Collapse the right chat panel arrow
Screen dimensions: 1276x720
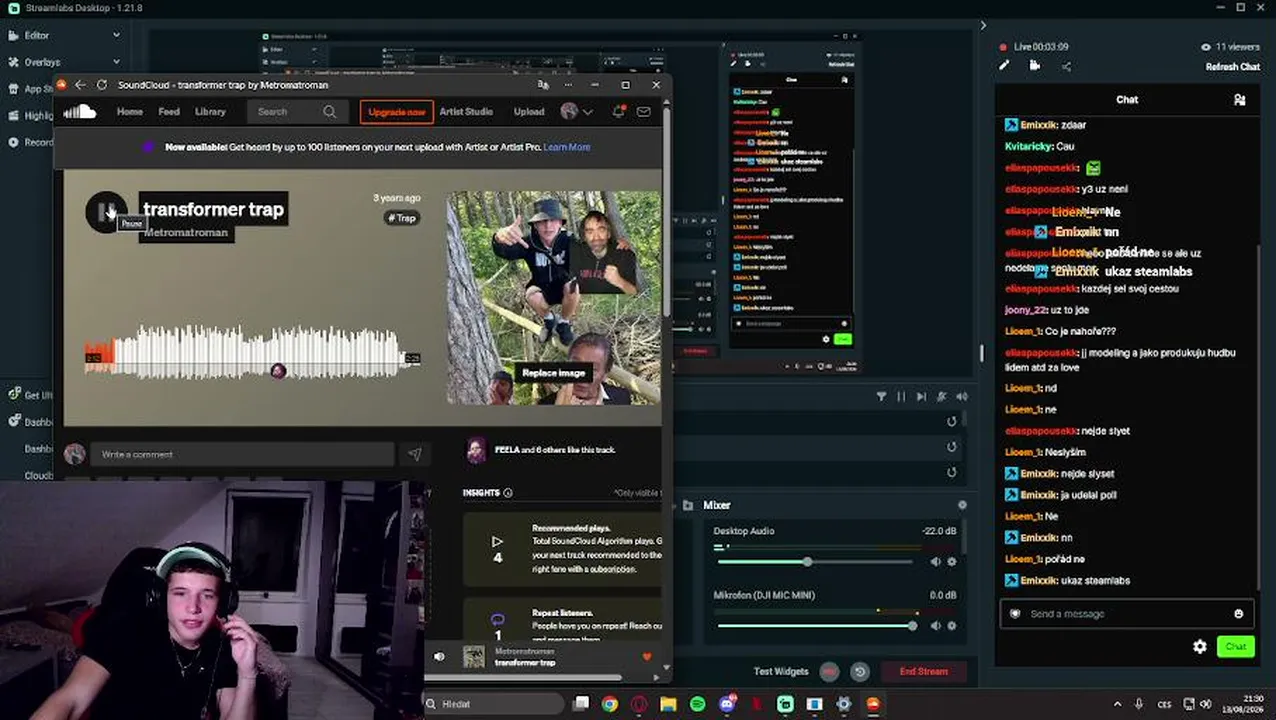(x=983, y=26)
